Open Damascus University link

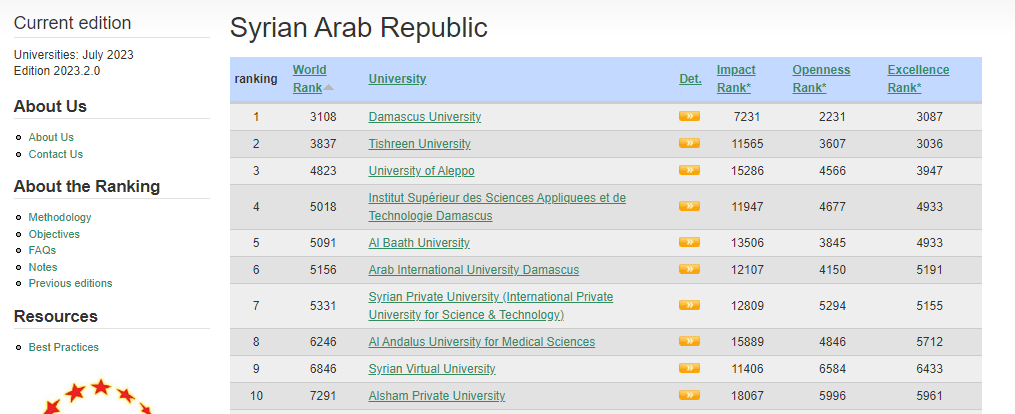point(425,117)
